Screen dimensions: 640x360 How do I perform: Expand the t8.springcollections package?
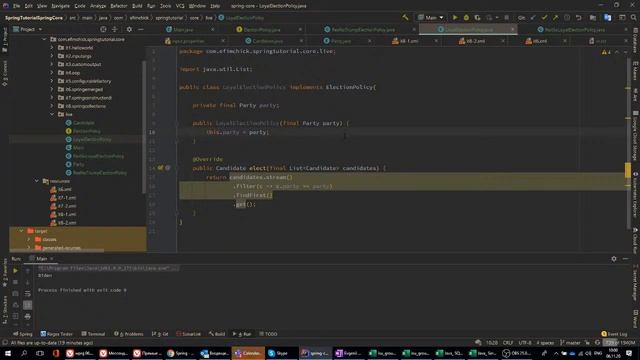tap(52, 106)
